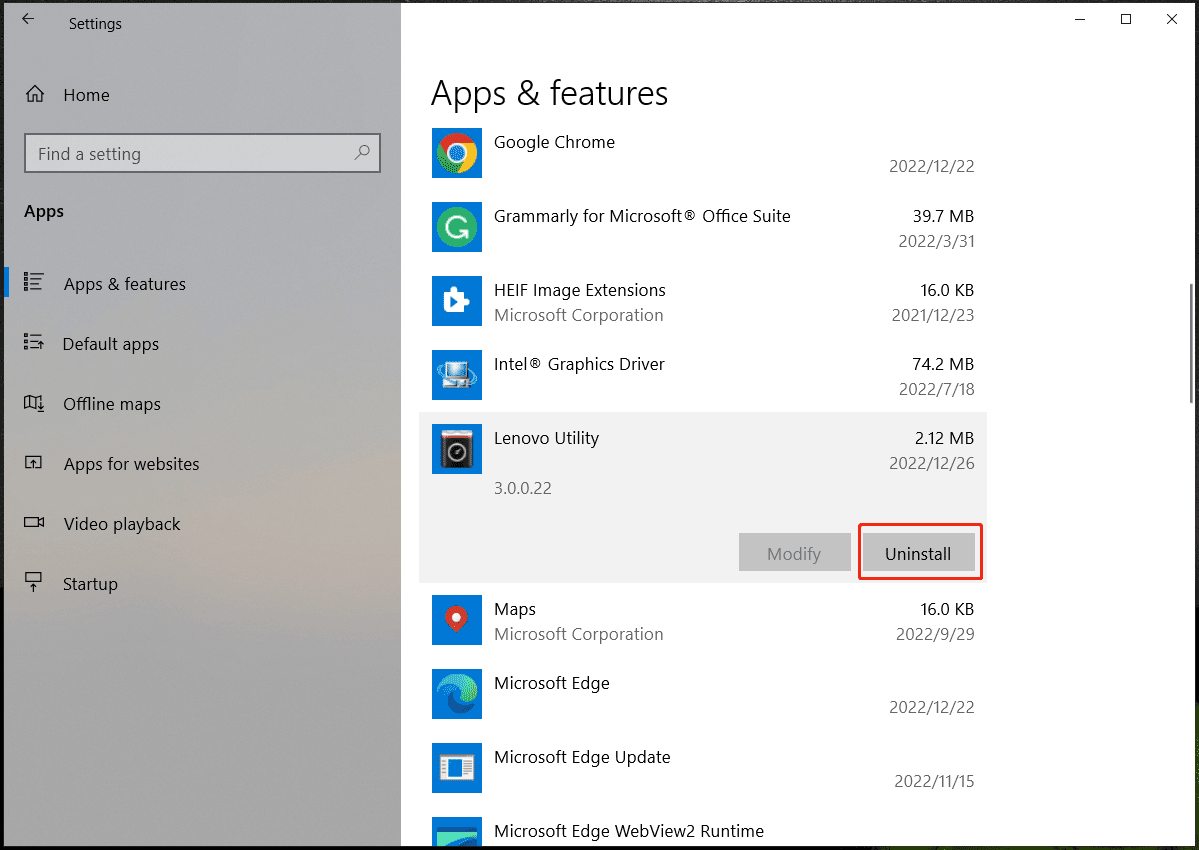Open Default apps settings
1199x850 pixels.
point(110,344)
